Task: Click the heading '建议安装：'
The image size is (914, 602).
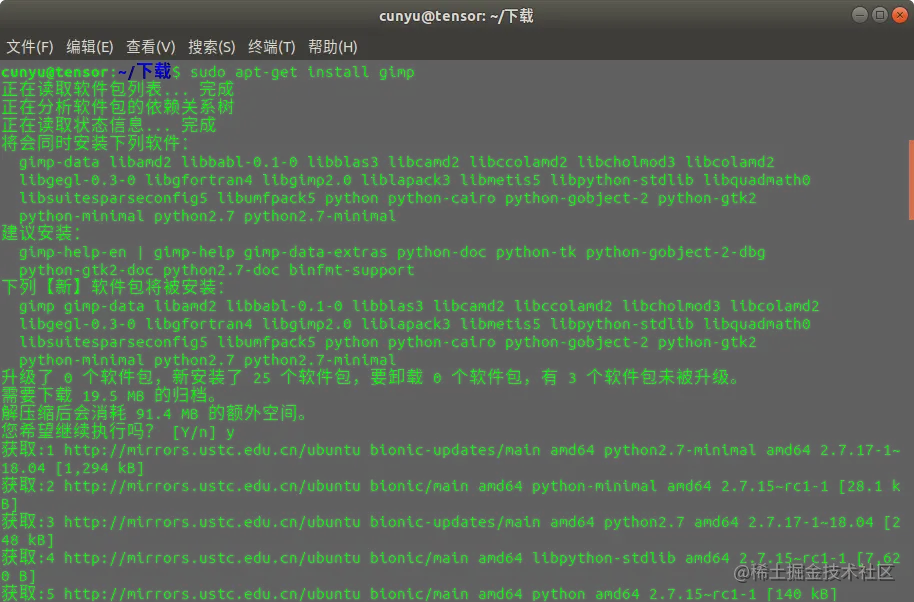Action: (x=41, y=233)
